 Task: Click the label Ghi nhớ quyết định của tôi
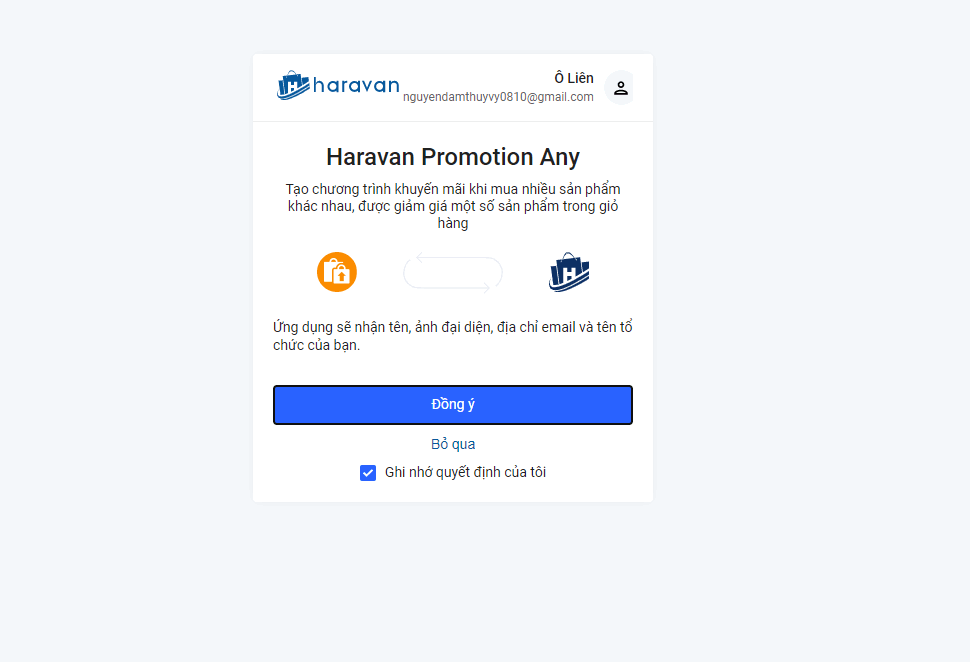pos(465,473)
